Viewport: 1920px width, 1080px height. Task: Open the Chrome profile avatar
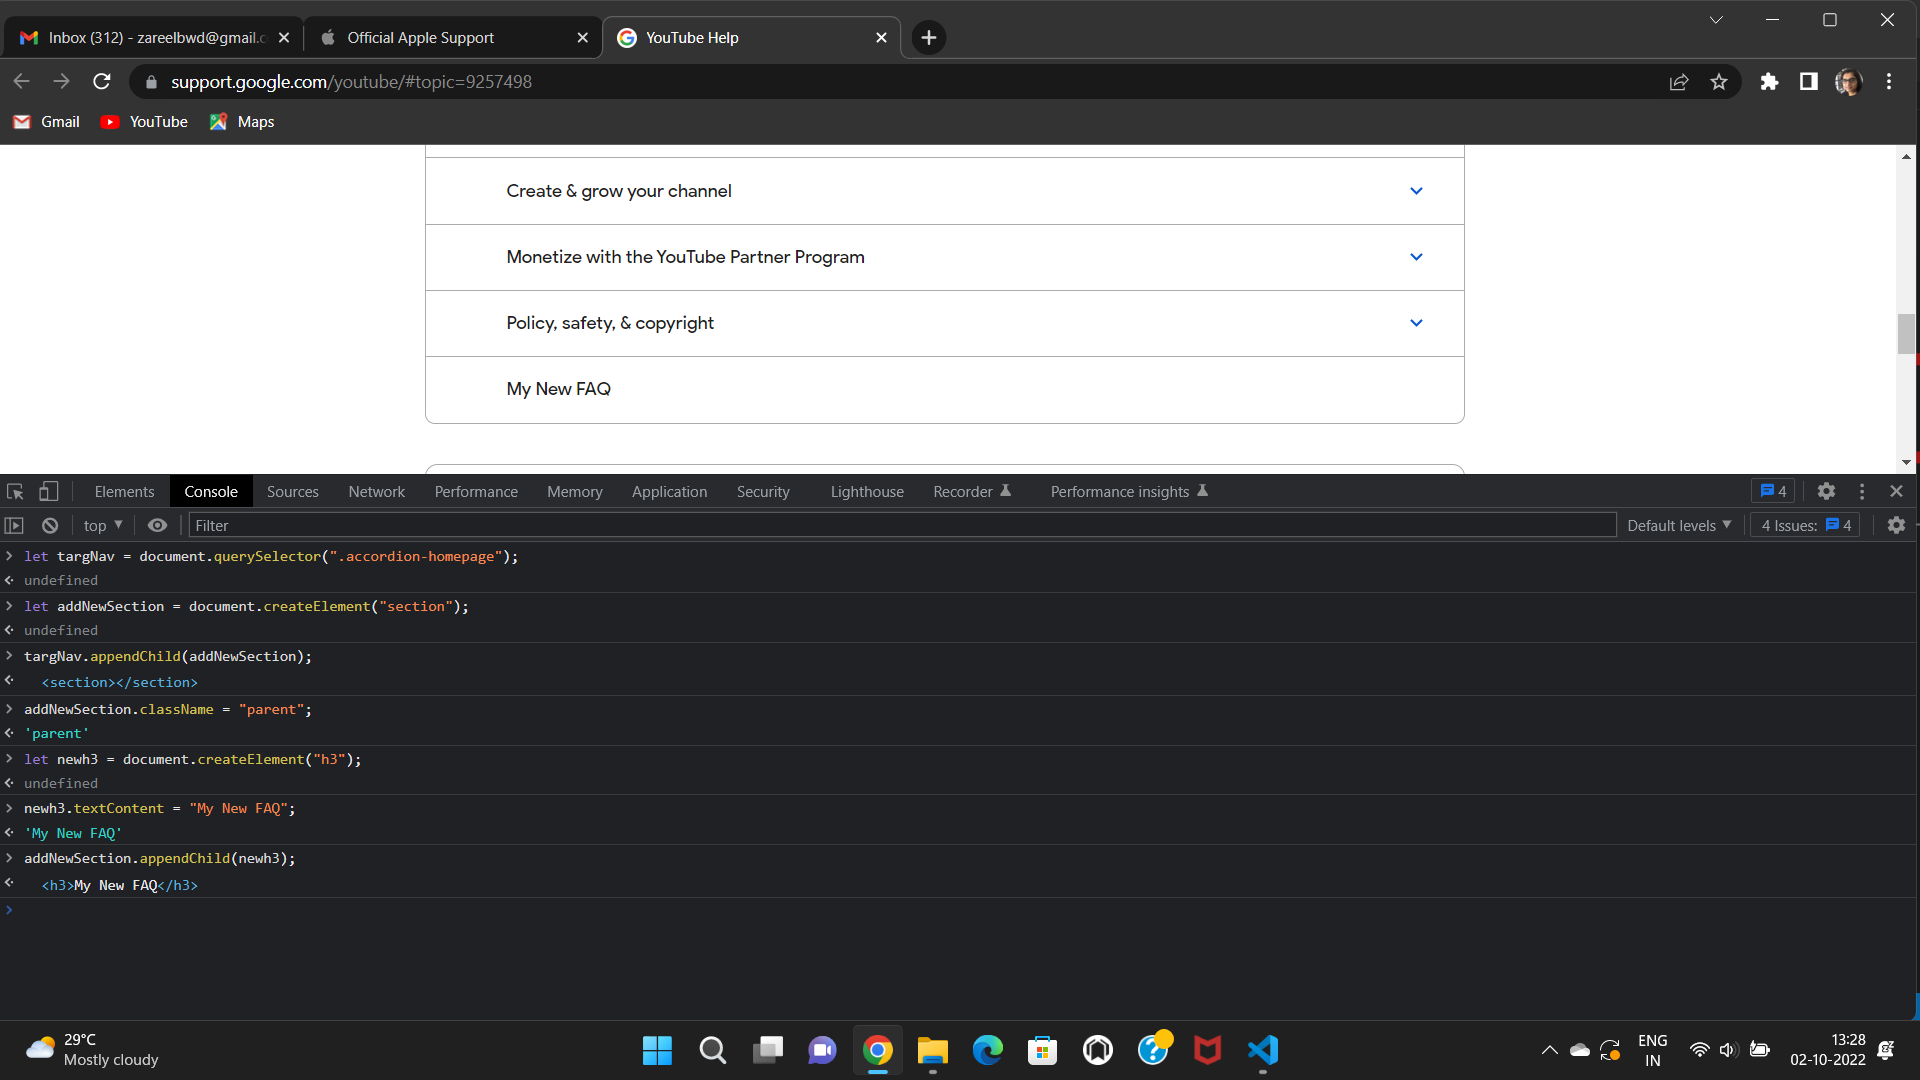click(x=1848, y=82)
